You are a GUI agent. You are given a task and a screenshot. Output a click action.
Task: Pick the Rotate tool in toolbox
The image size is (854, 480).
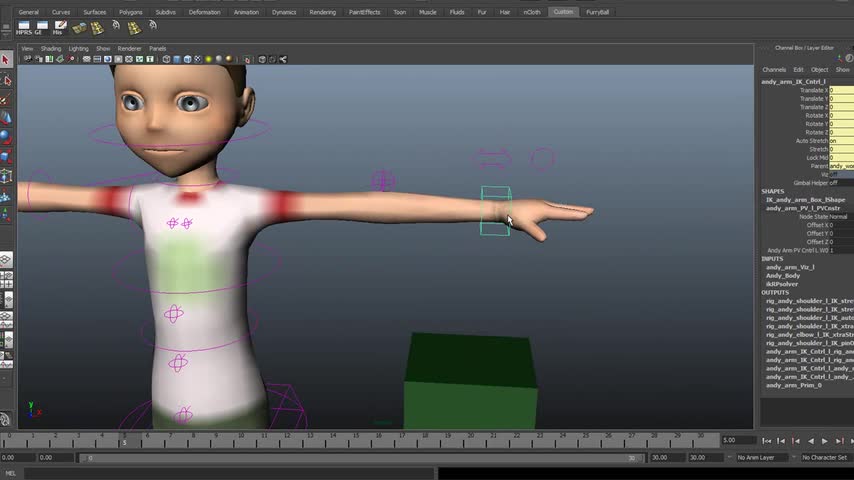6,137
